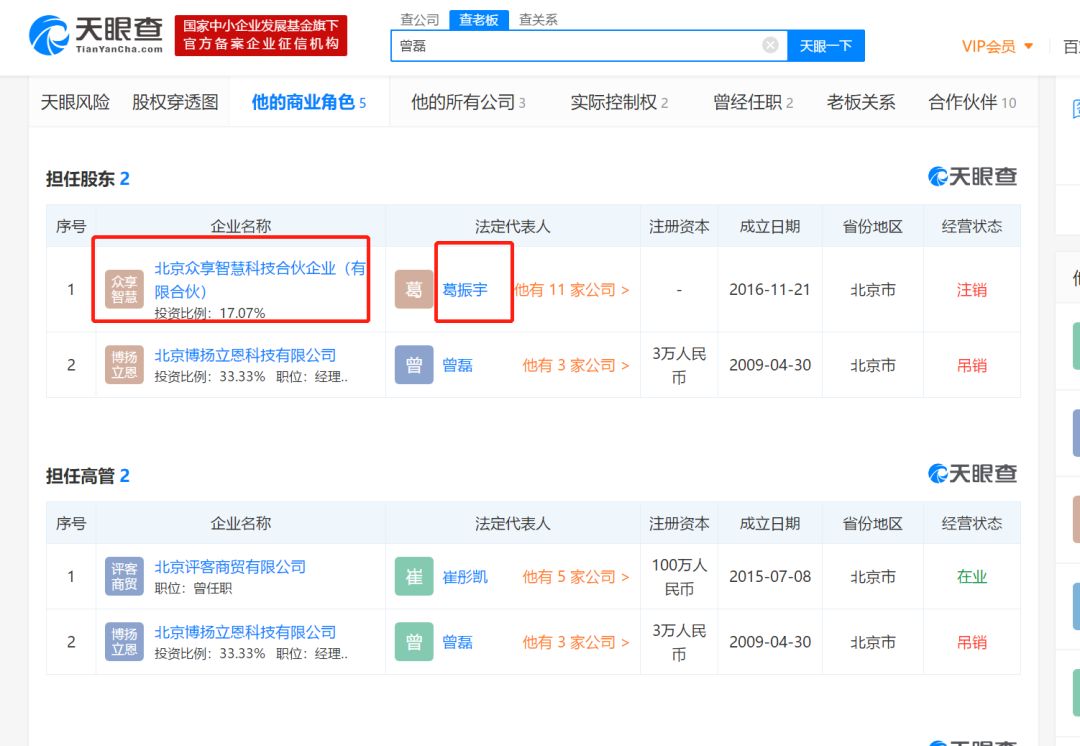Open the 曾磊 link in 担任高管 table

(457, 642)
